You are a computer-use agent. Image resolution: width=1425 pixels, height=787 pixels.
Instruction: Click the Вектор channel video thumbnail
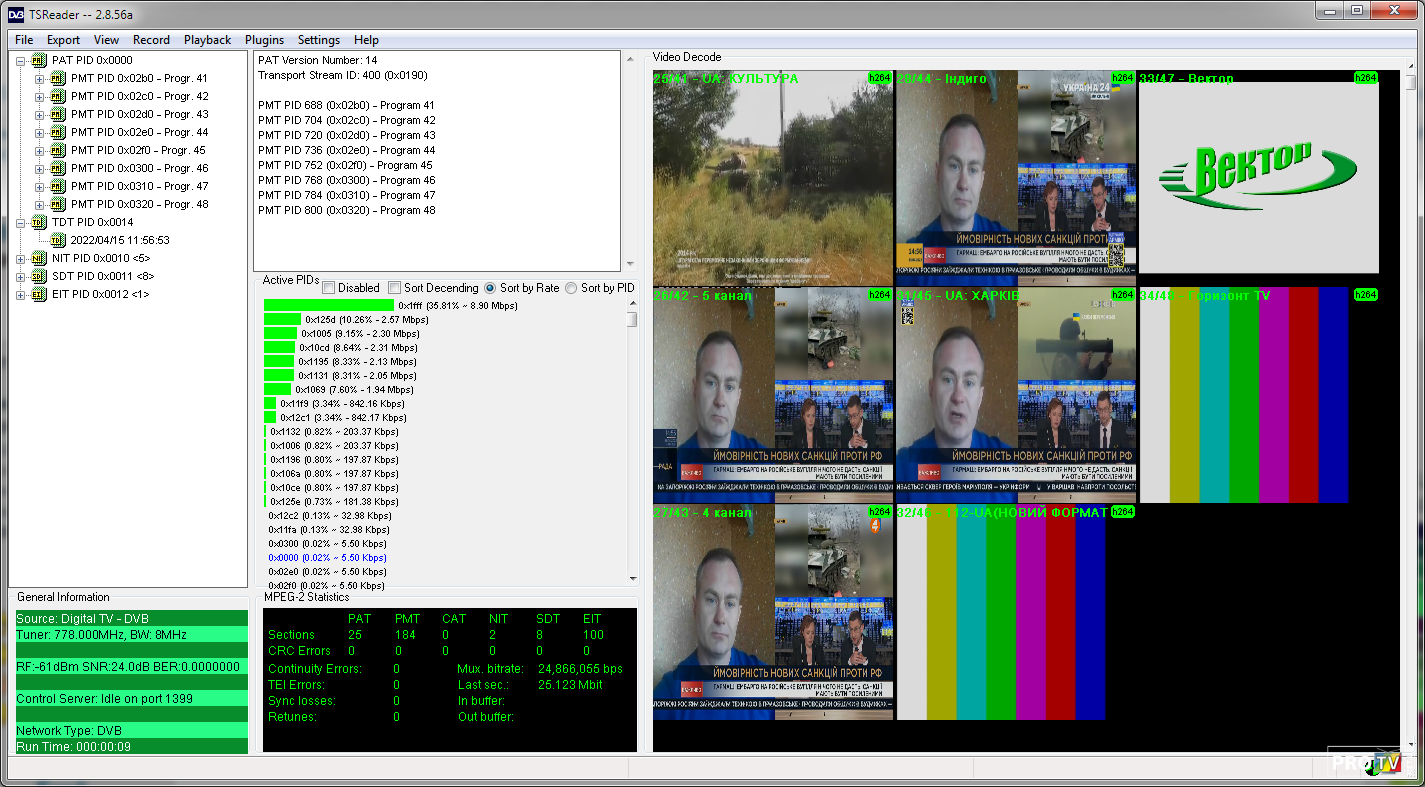pos(1258,178)
